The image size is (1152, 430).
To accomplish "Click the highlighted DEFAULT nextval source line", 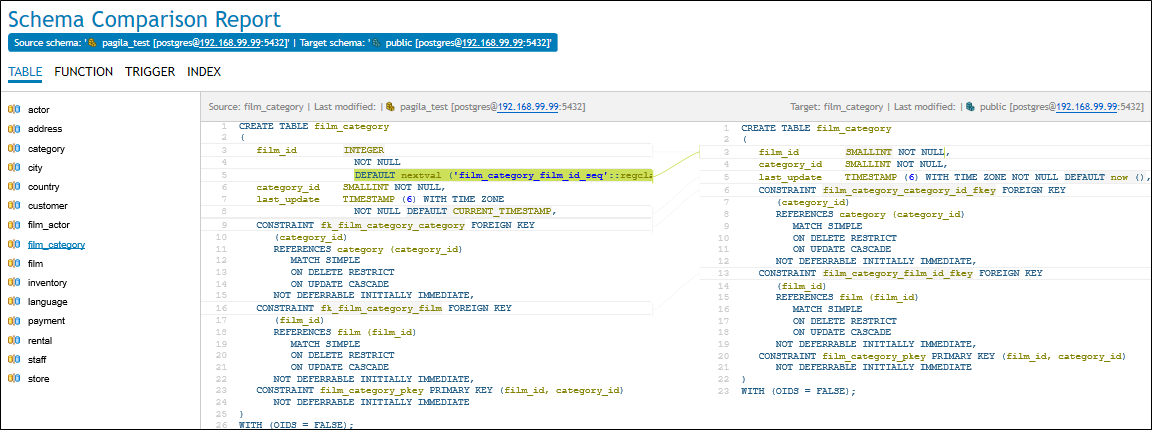I will [x=503, y=176].
